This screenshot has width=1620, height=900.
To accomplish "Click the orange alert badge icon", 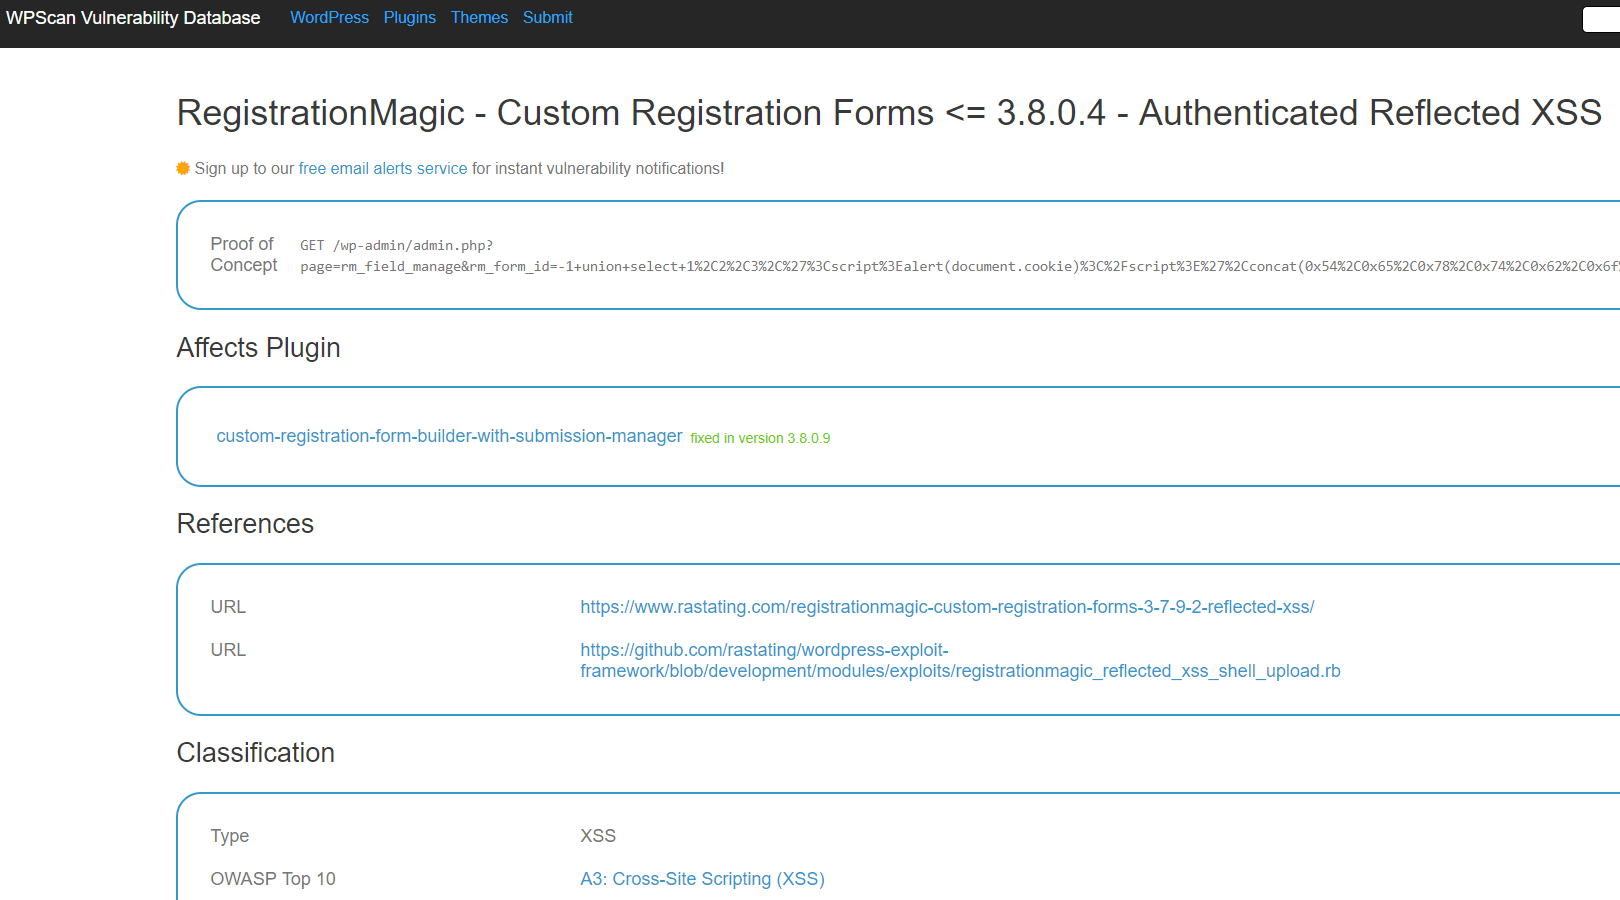I will [x=183, y=168].
